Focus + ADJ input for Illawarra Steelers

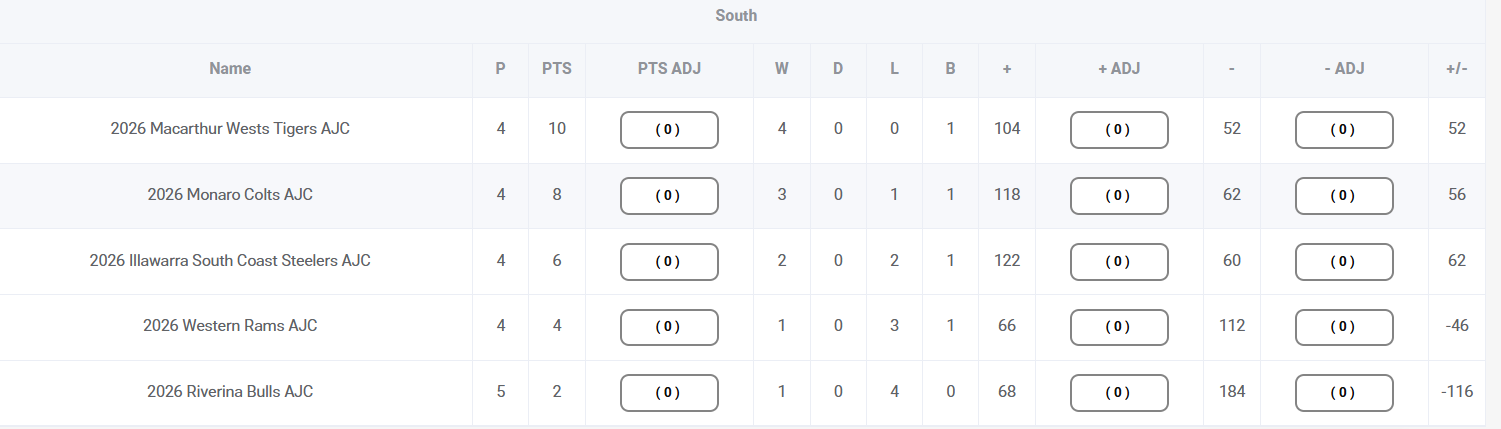[1119, 262]
